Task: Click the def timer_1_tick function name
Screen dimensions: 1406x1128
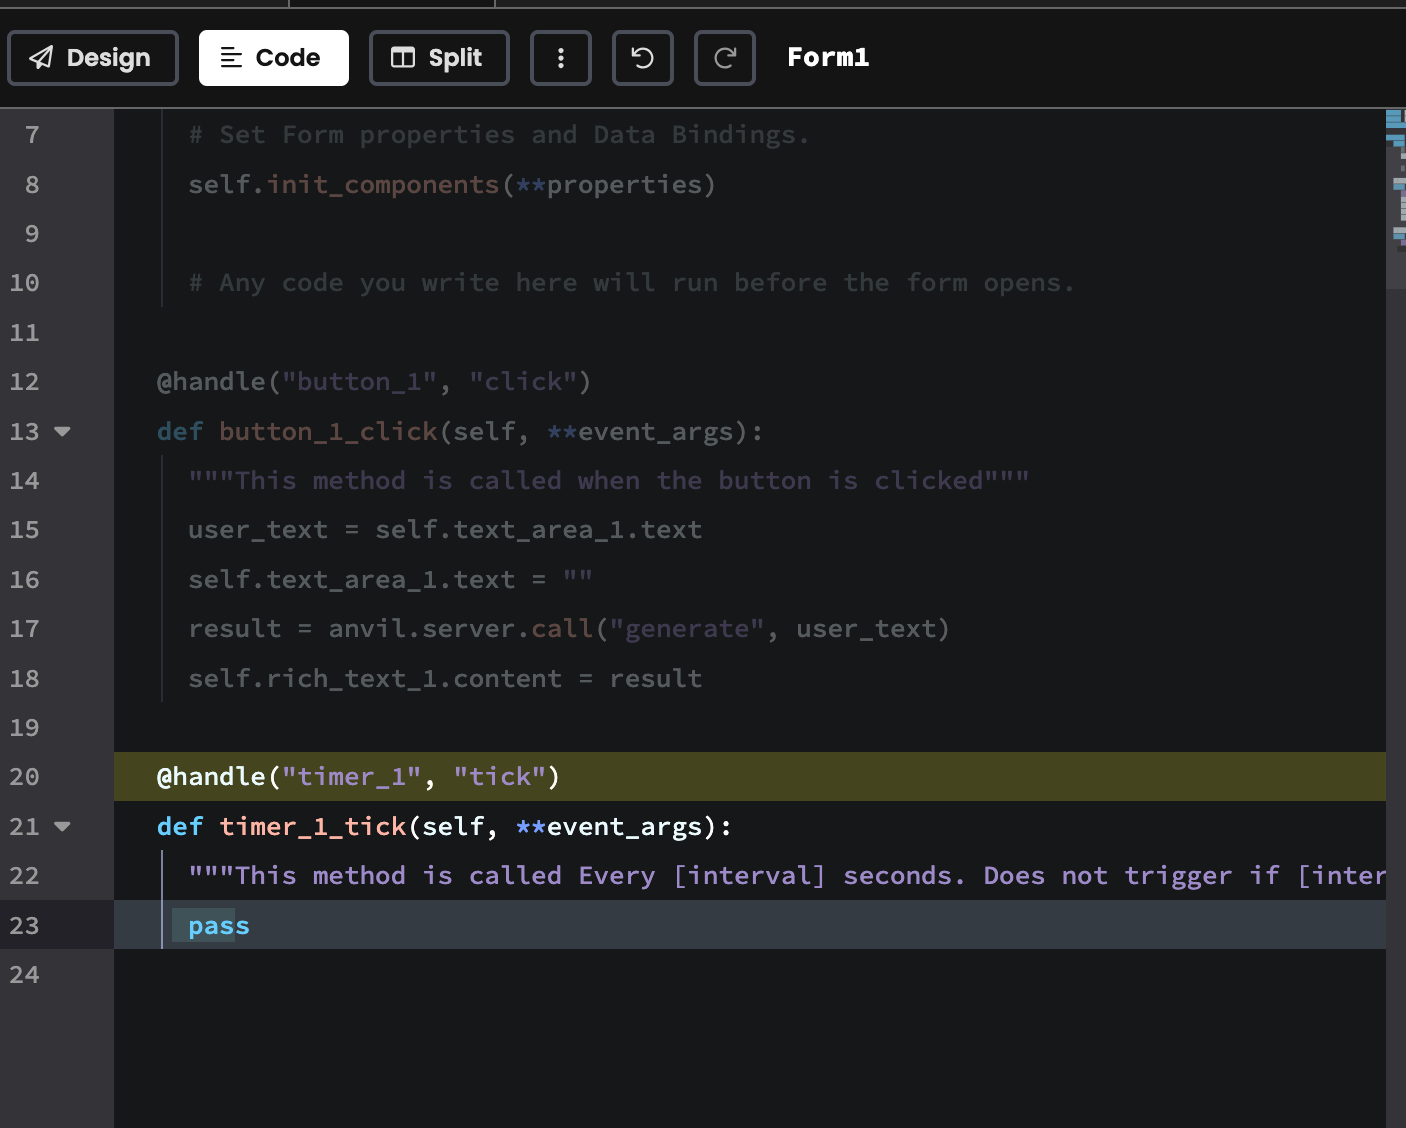Action: 312,827
